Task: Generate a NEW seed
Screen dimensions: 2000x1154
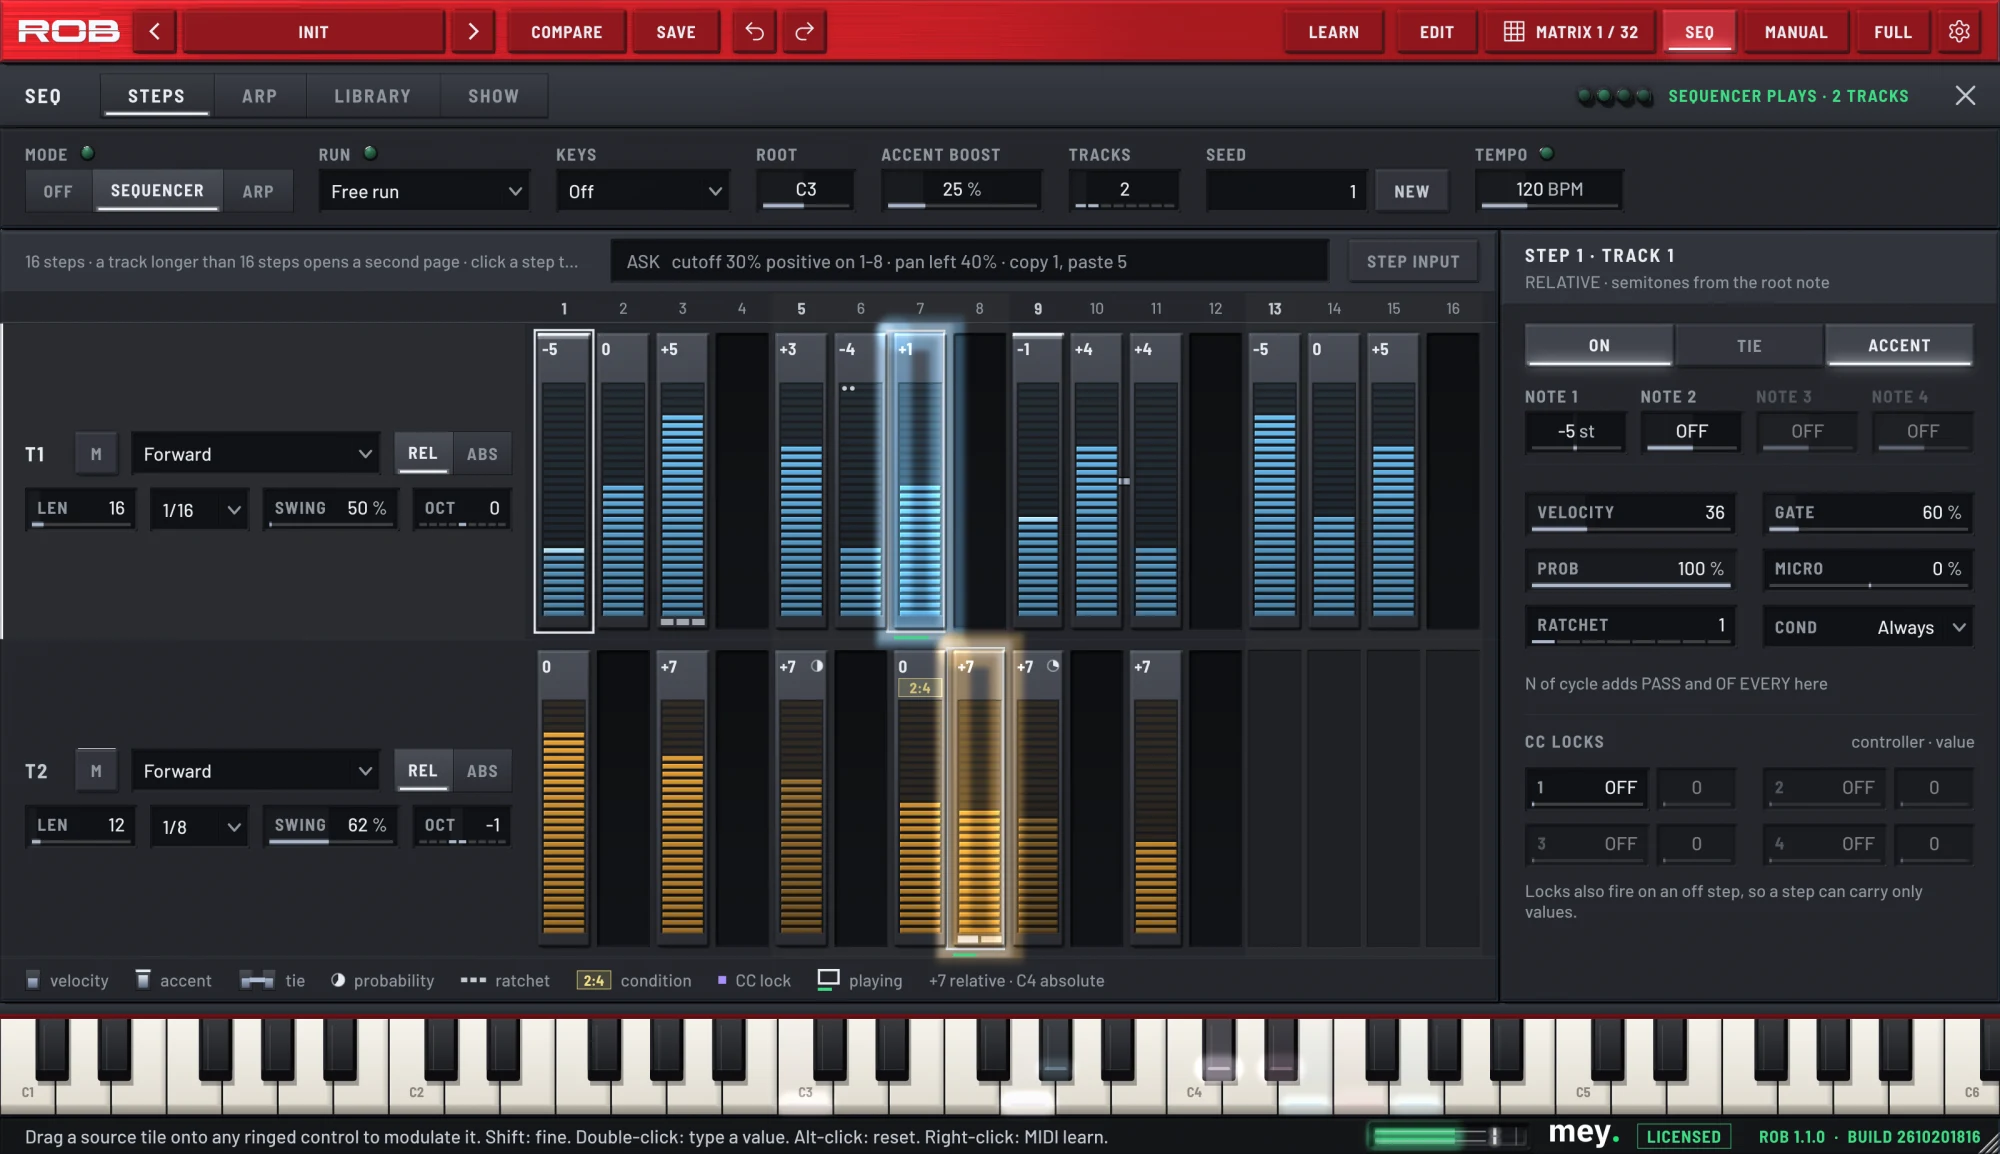Action: click(1411, 191)
